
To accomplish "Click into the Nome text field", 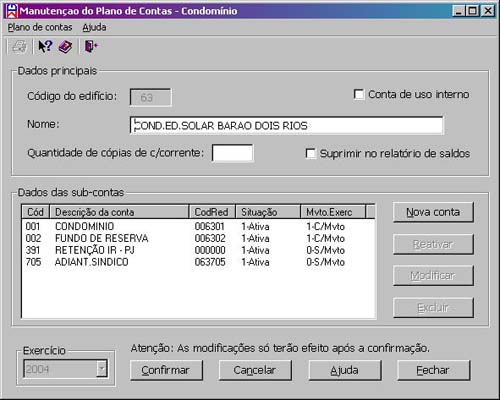I will coord(287,126).
